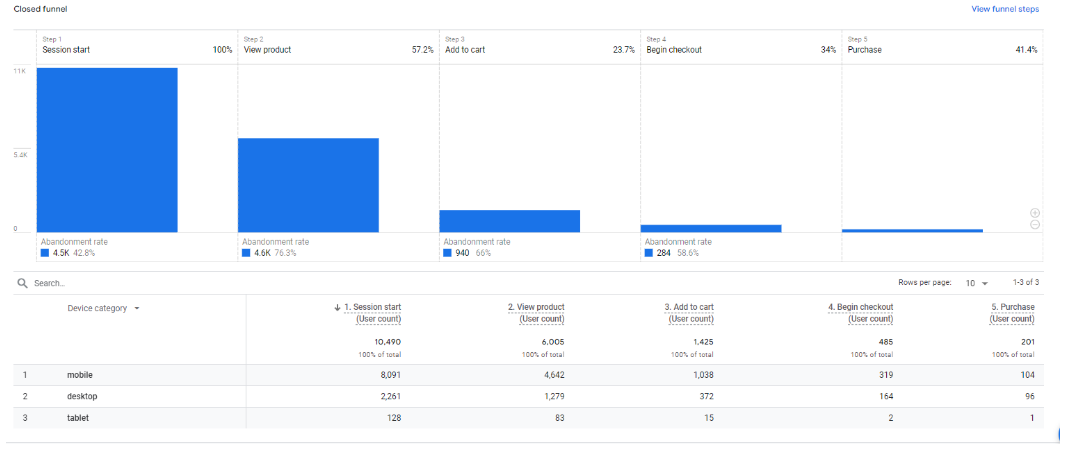Click the mobile purchase value 104
Screen dimensions: 1086x468
tap(1028, 375)
